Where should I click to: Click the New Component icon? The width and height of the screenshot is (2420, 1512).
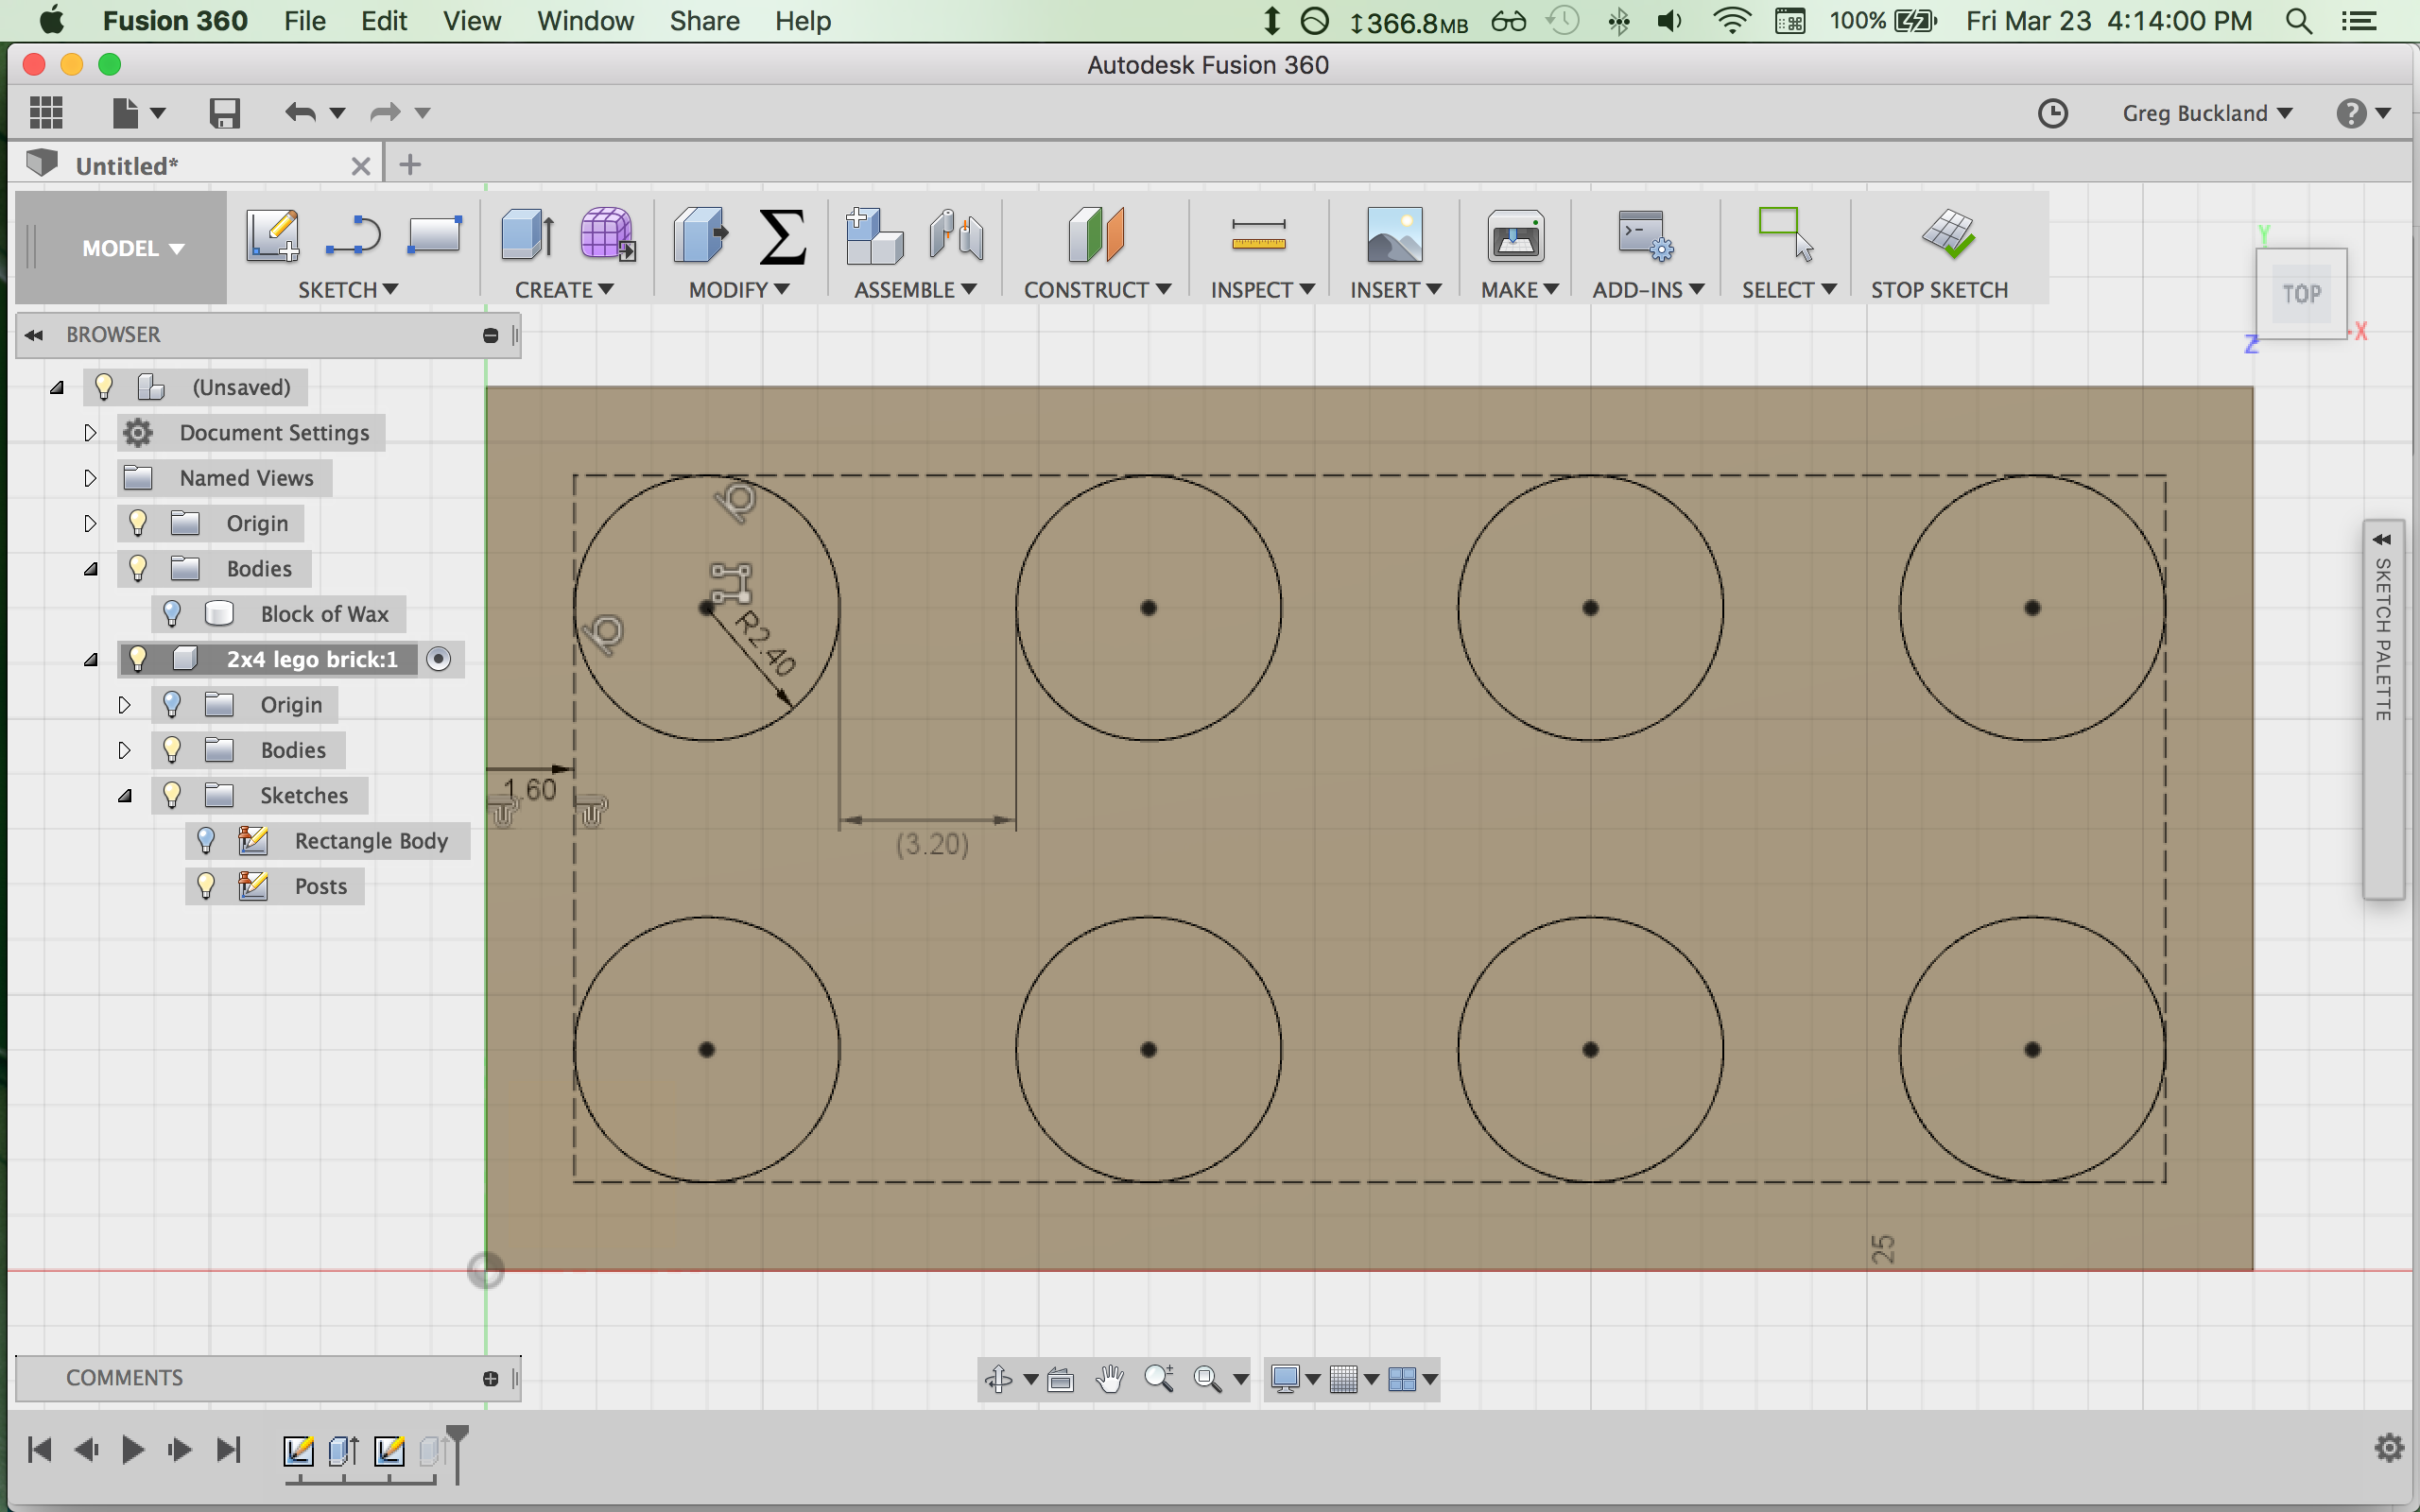874,236
